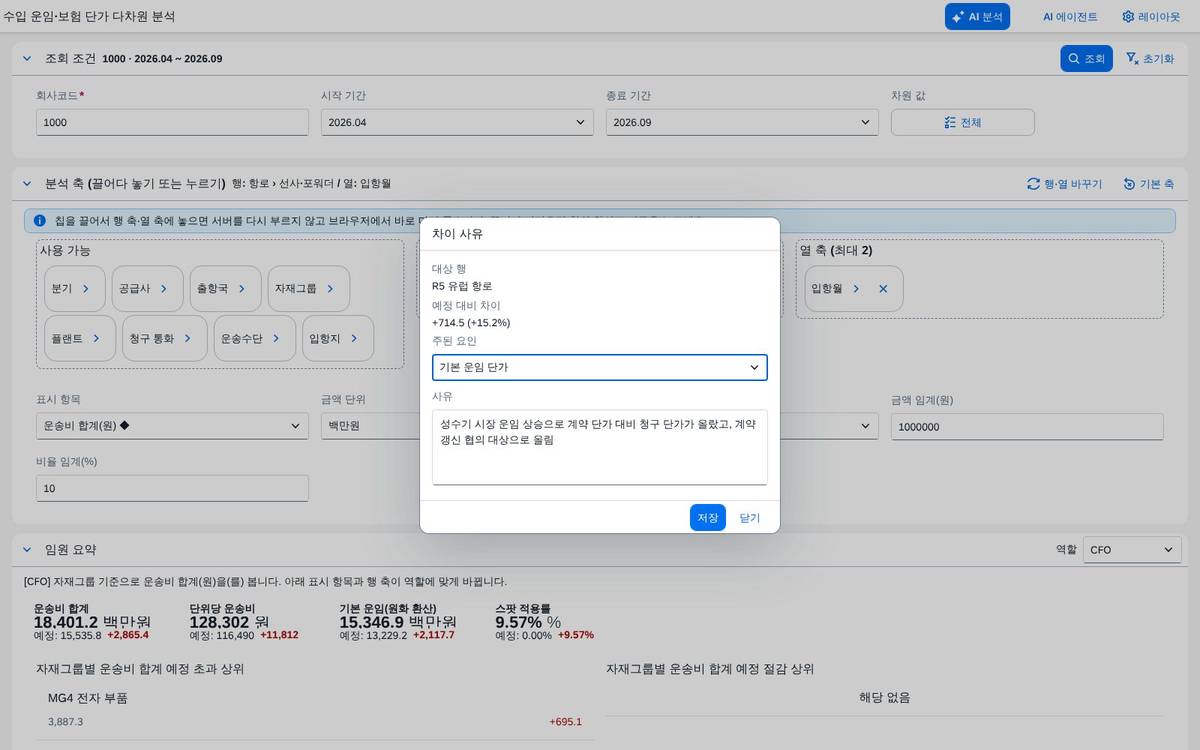
Task: Click the R5 유럽 항로 text
Action: (463, 286)
